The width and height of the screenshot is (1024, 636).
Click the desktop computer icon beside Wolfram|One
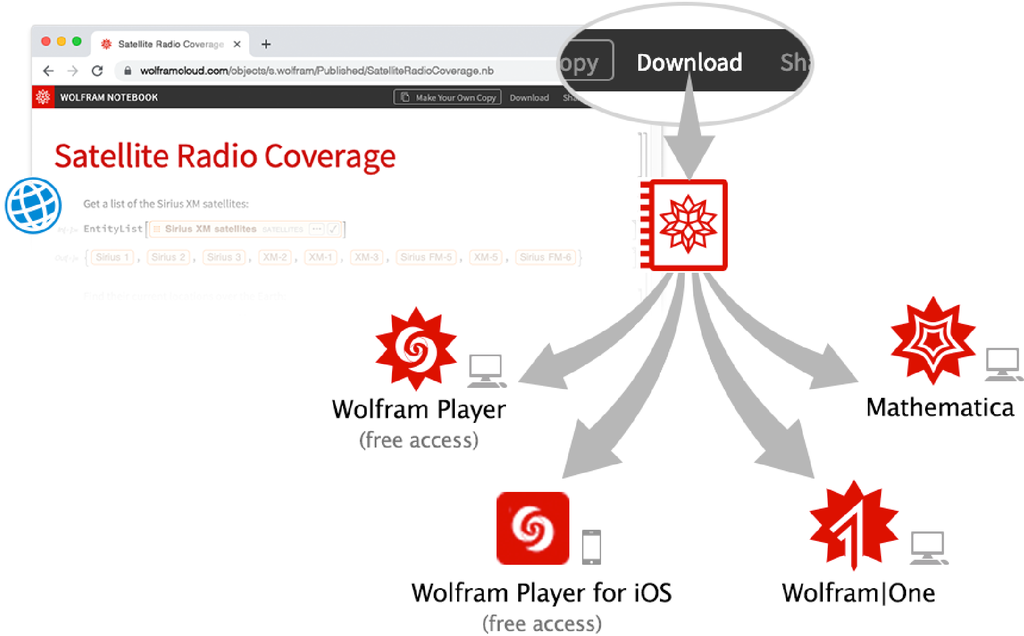929,547
